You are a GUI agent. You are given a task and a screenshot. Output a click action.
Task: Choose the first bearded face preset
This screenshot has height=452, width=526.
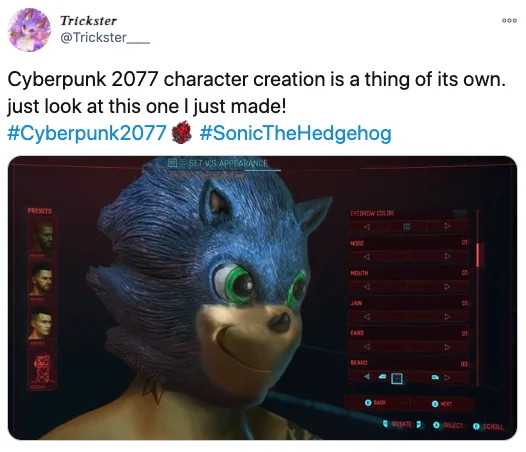coord(43,237)
